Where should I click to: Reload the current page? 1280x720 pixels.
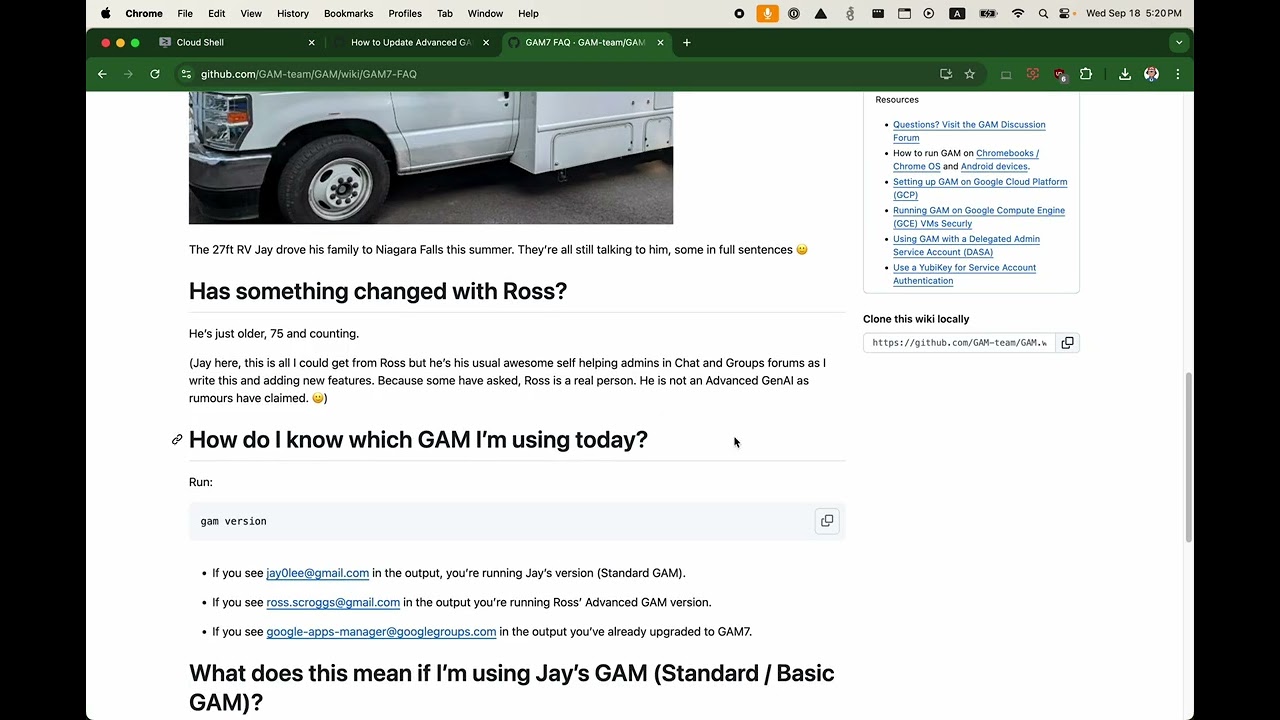(x=155, y=74)
